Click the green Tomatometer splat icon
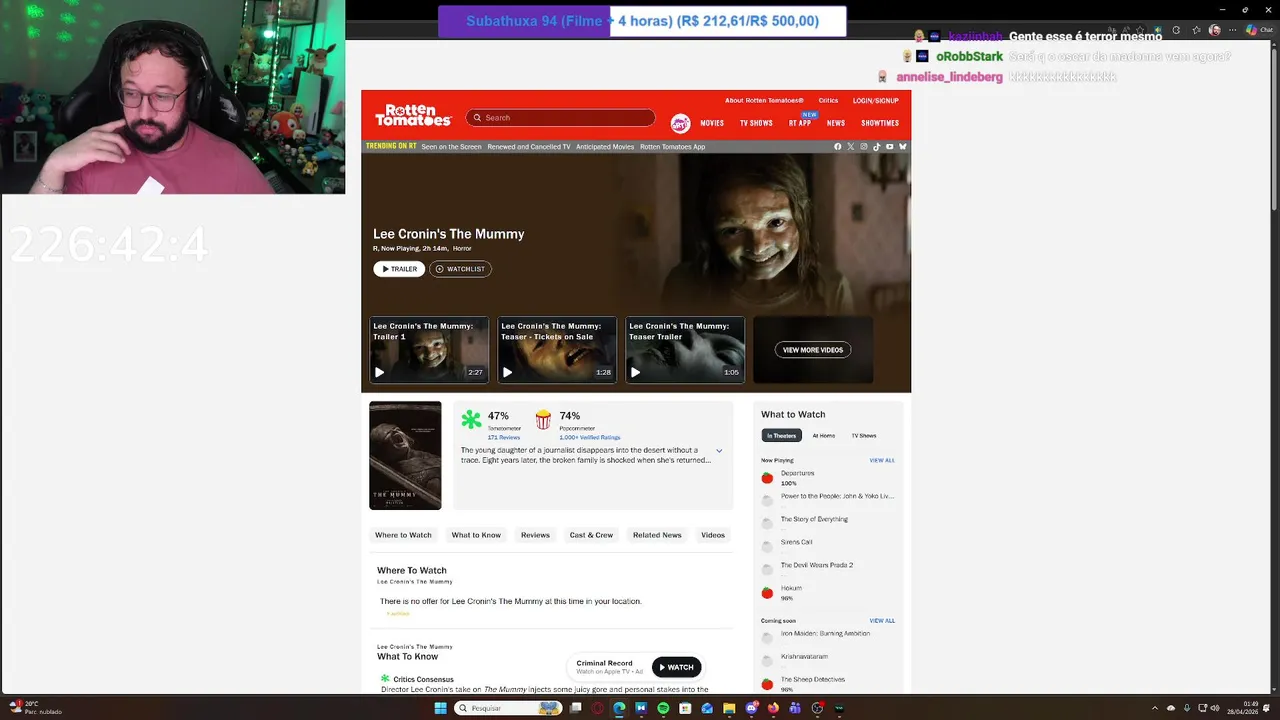Image resolution: width=1280 pixels, height=720 pixels. 471,420
